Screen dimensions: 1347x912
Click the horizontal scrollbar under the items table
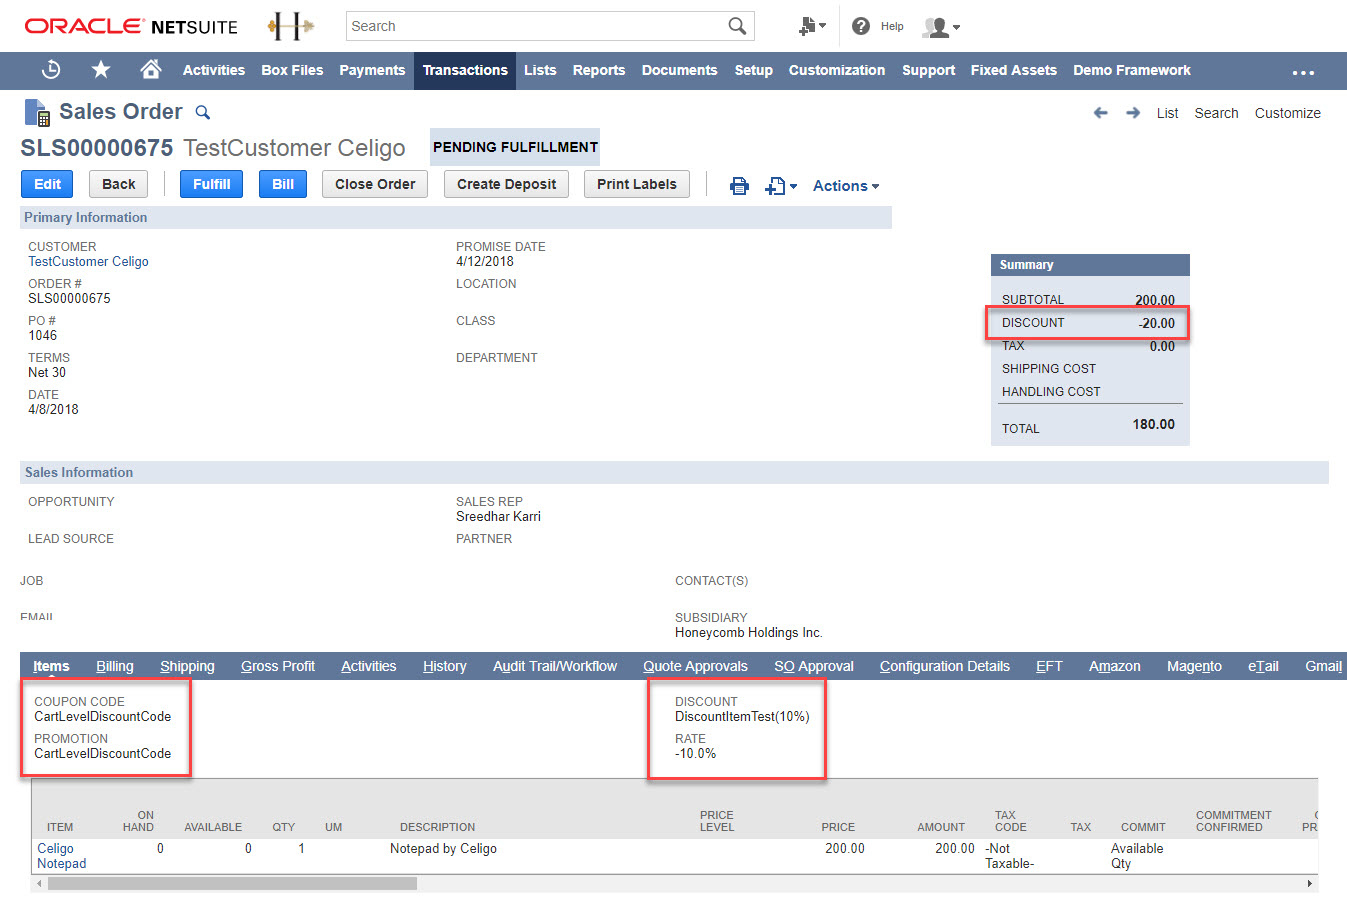point(230,883)
